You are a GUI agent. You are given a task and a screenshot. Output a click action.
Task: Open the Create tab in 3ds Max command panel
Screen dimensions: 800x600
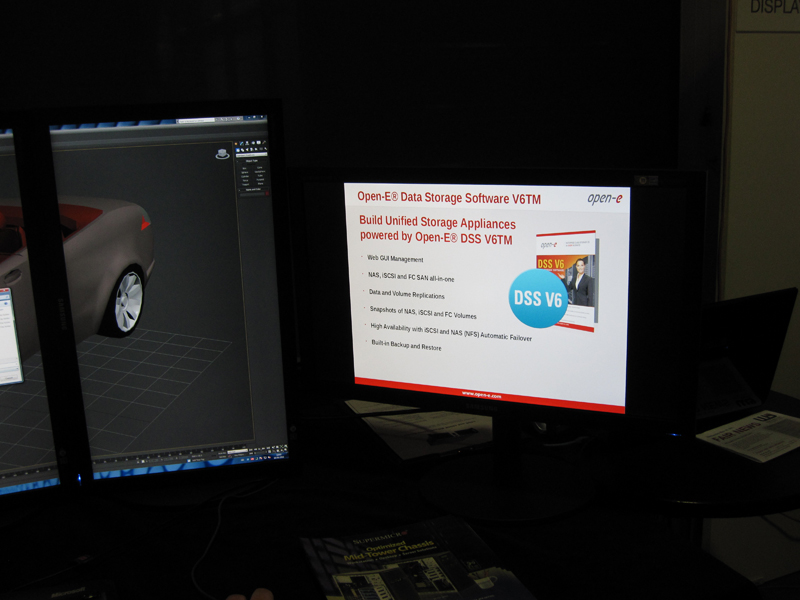coord(236,144)
